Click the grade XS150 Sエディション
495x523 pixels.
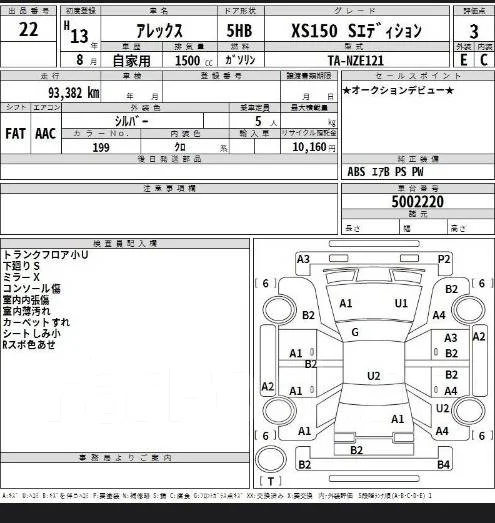pos(356,31)
